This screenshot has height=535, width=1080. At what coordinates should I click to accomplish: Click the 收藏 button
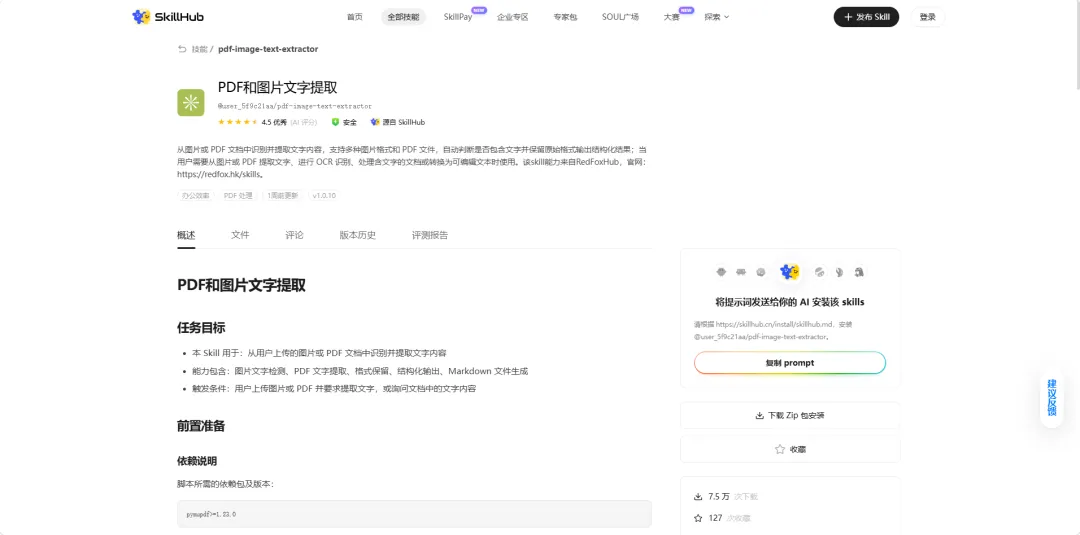[x=790, y=449]
